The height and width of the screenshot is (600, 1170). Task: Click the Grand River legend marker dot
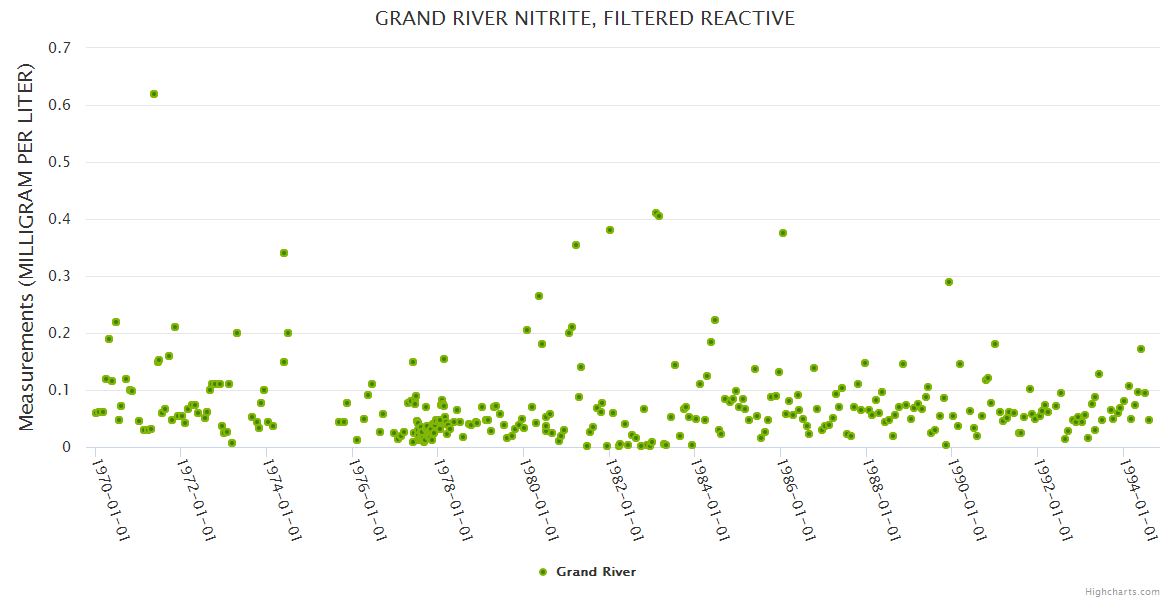[x=543, y=572]
